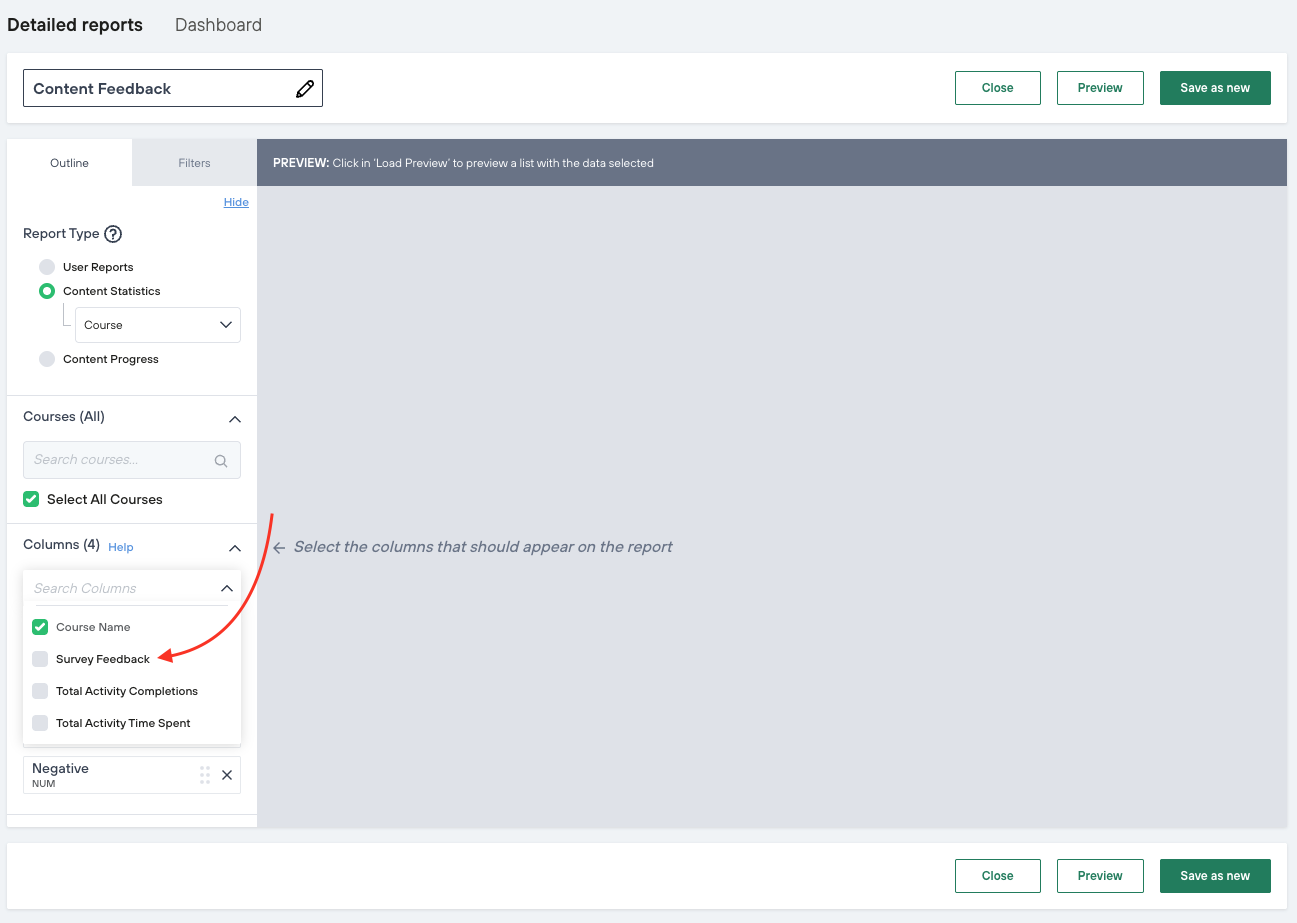
Task: Switch to the Filters tab
Action: tap(194, 163)
